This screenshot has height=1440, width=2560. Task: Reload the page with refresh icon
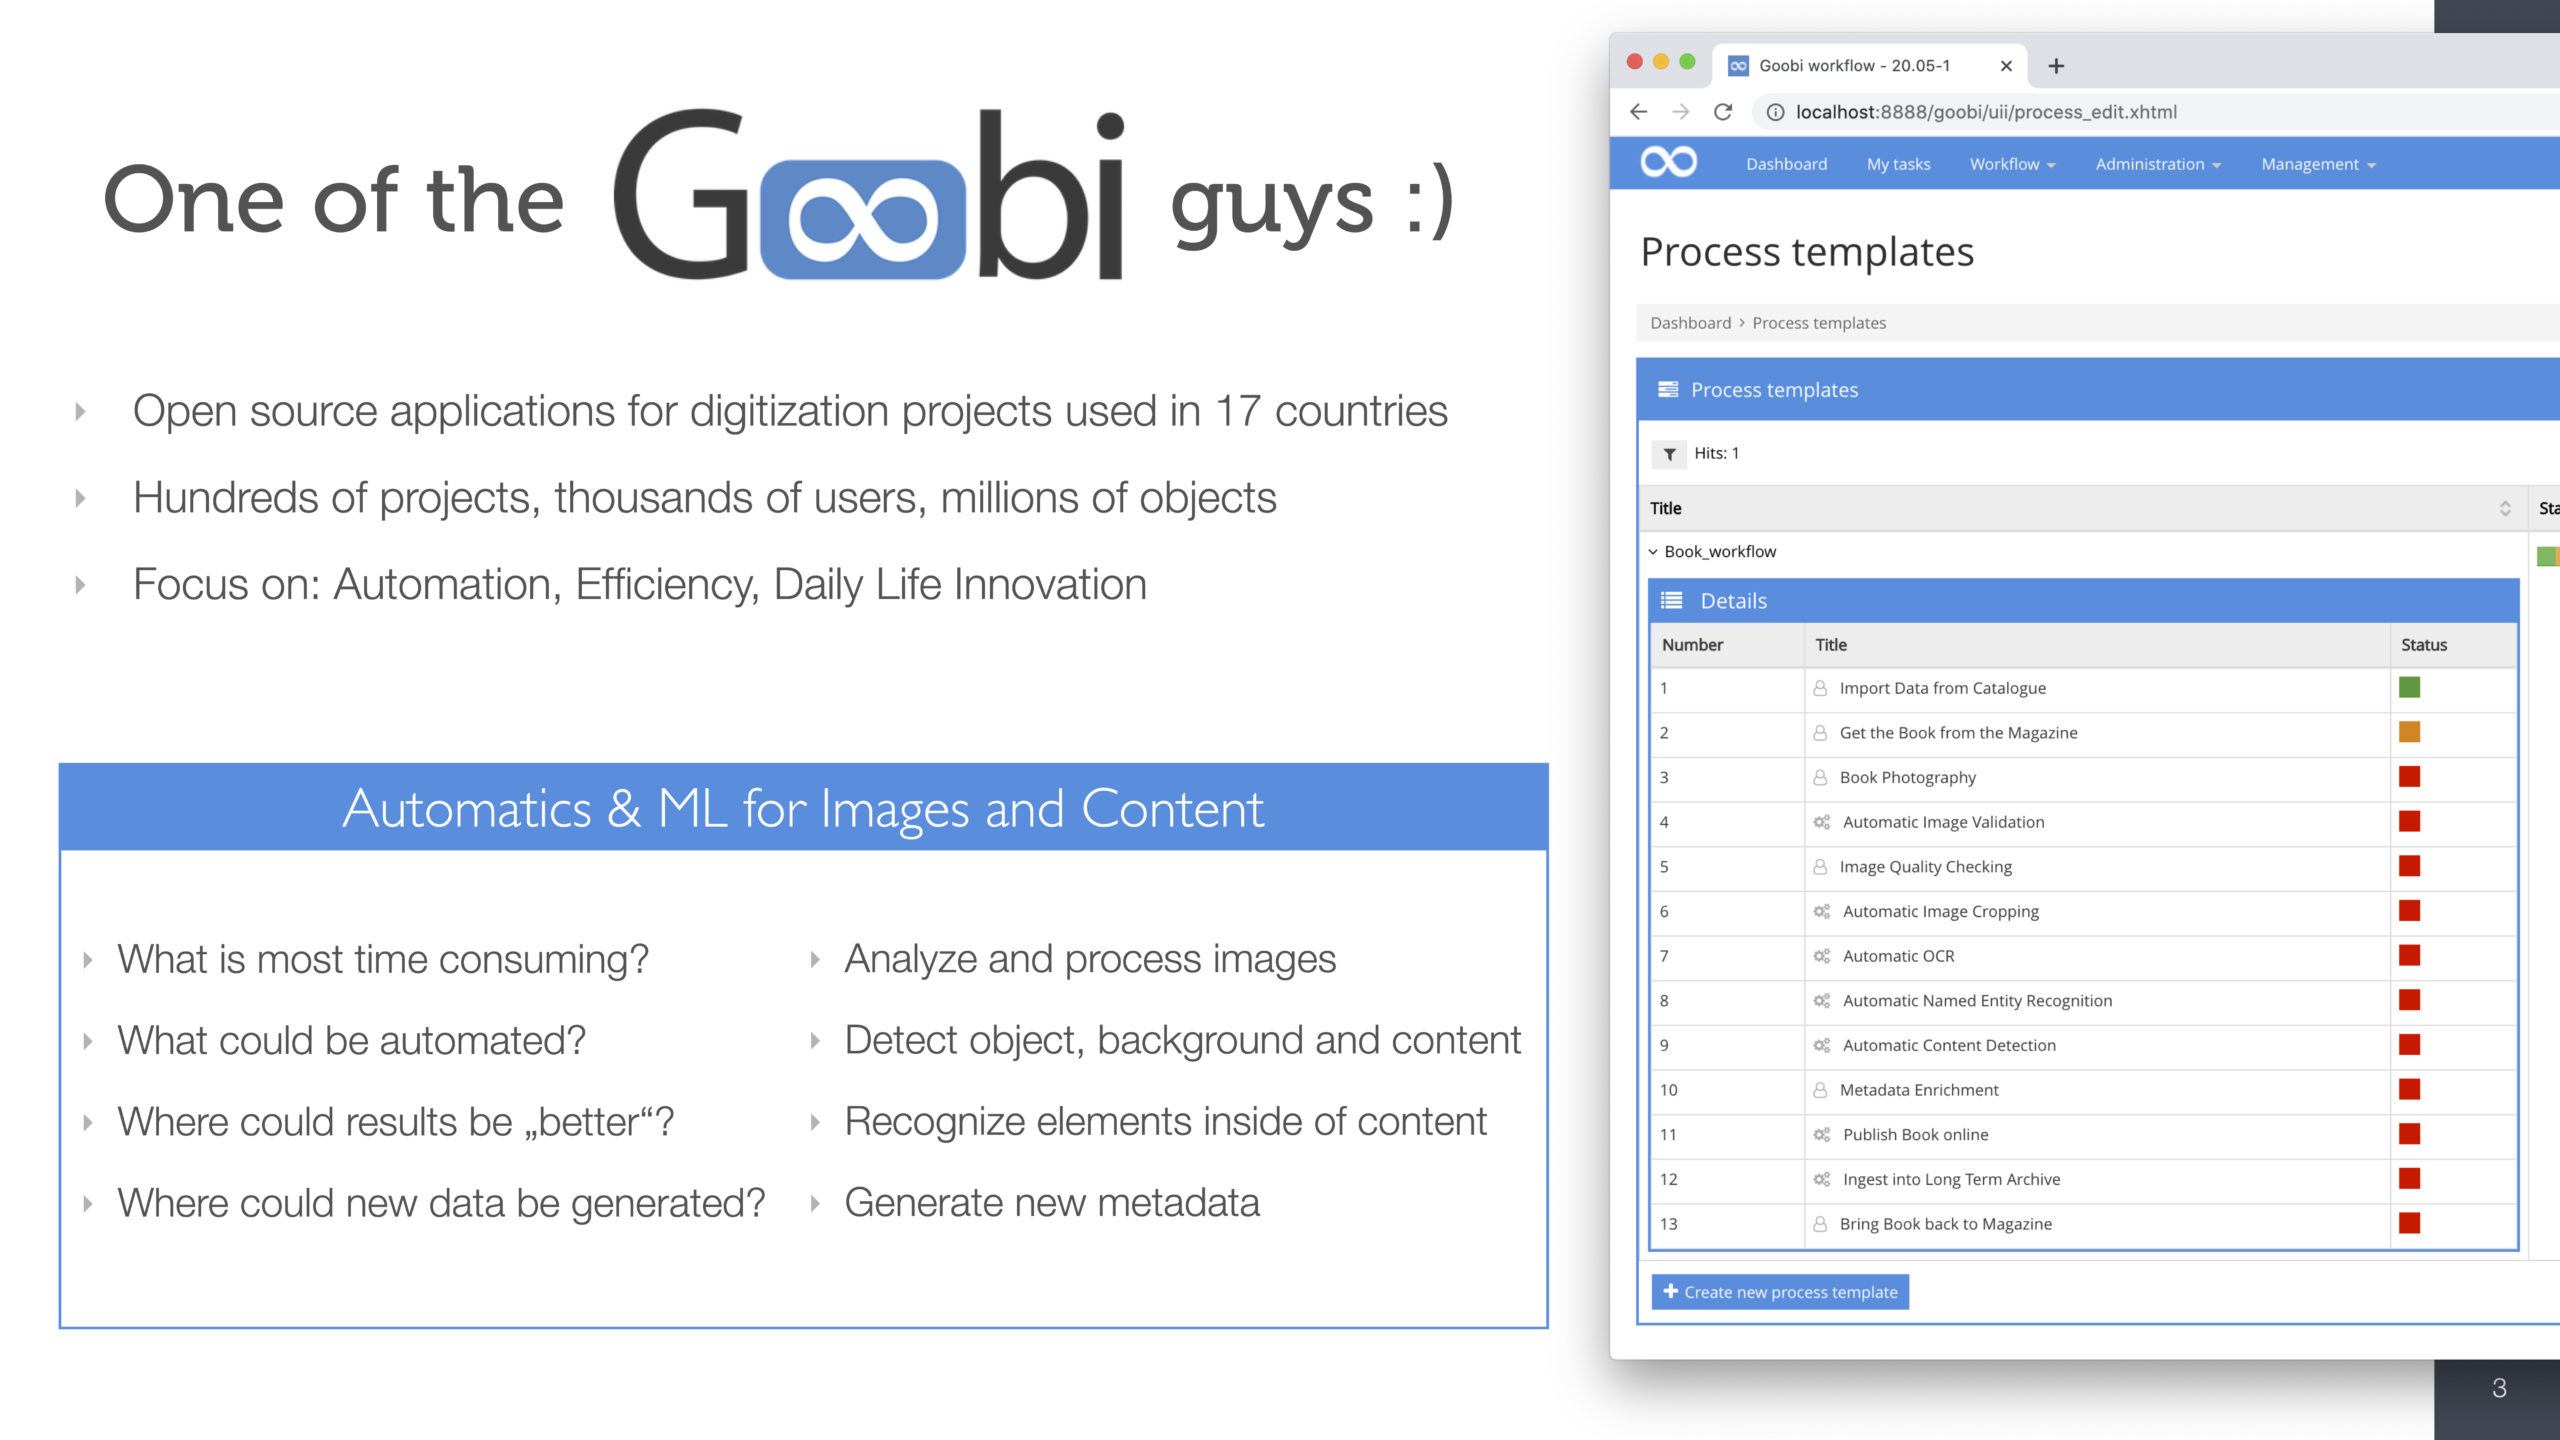coord(1722,112)
